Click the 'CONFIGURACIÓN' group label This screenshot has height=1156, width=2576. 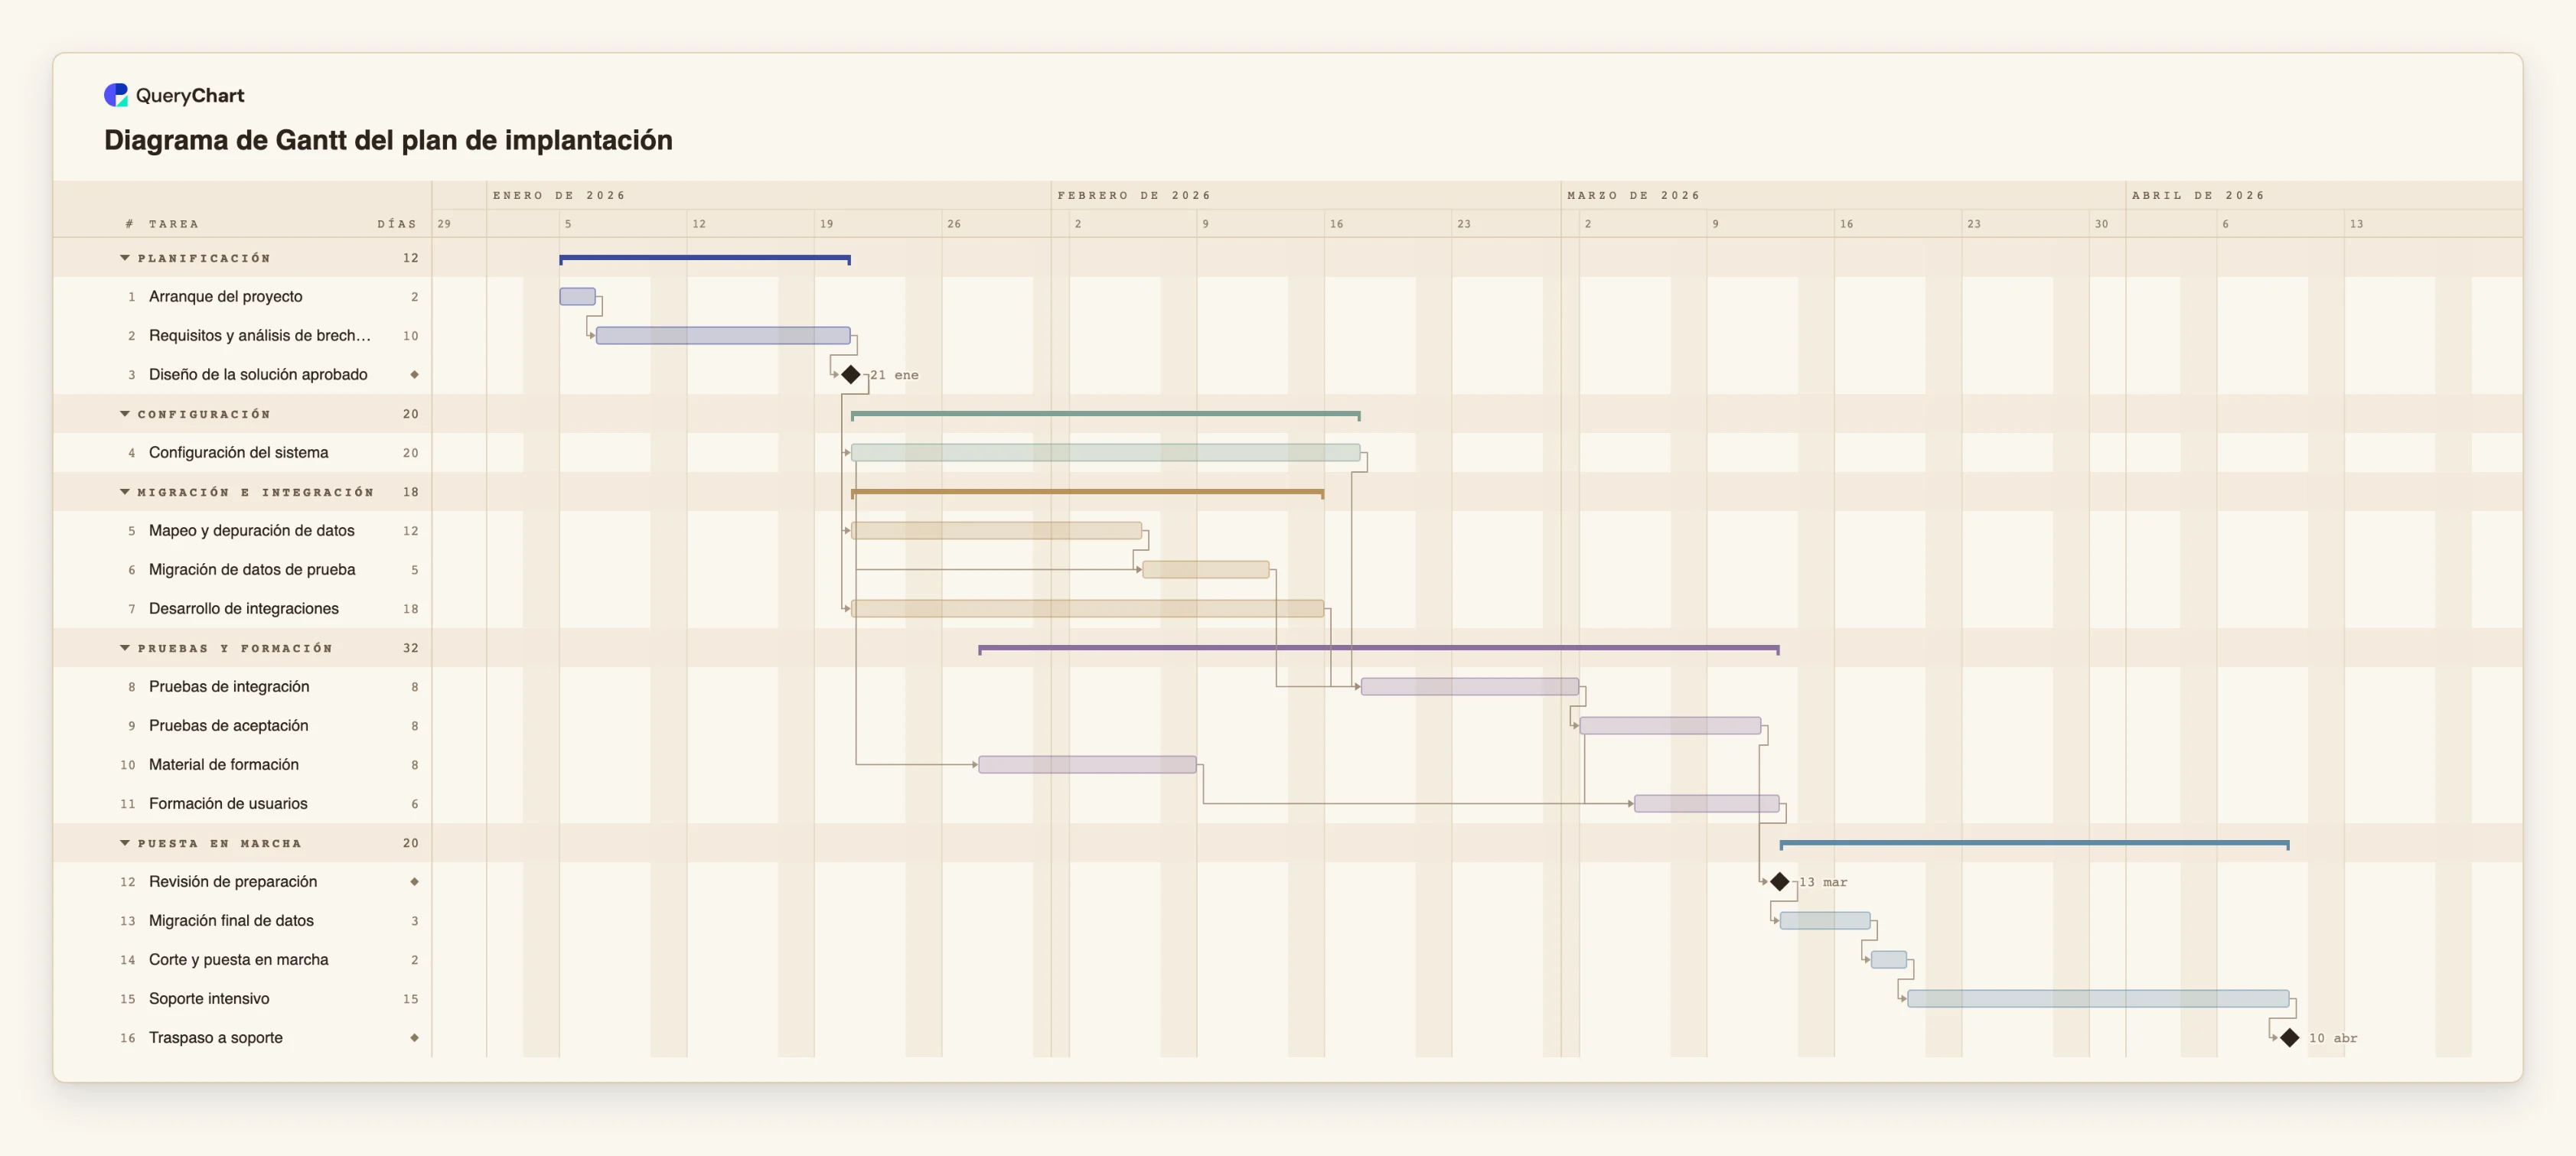pyautogui.click(x=204, y=414)
